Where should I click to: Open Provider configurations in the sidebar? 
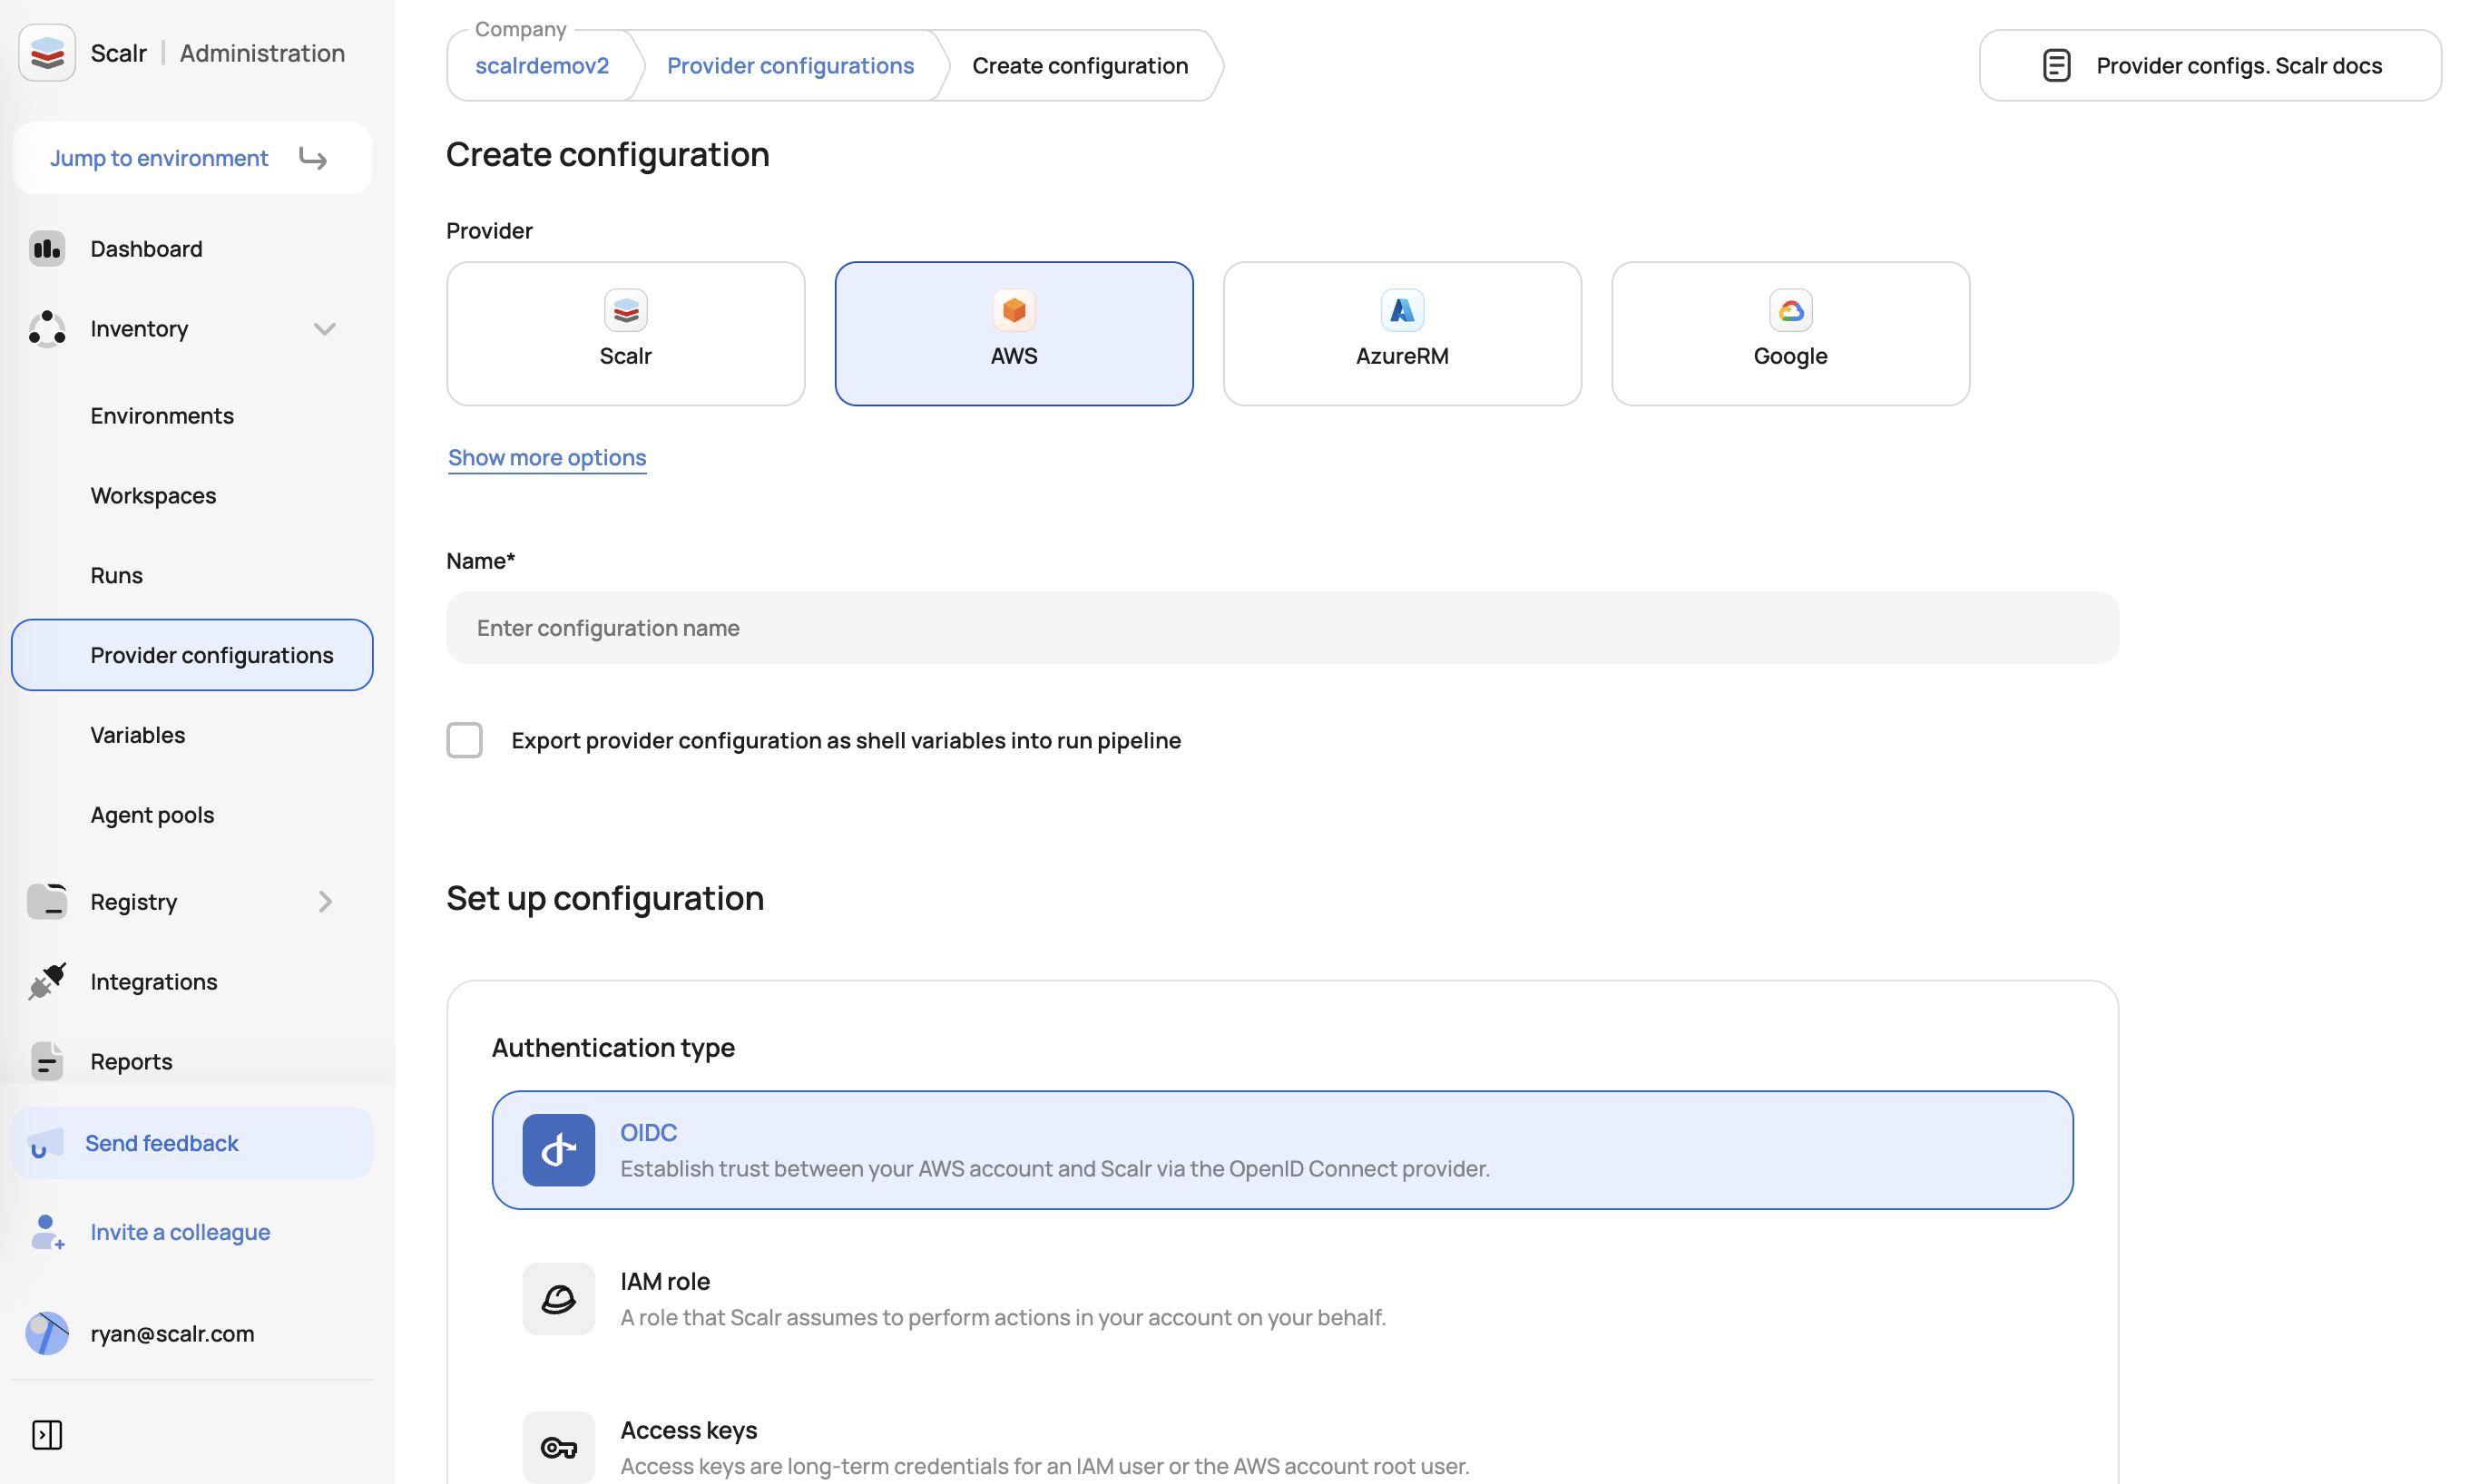click(x=192, y=655)
